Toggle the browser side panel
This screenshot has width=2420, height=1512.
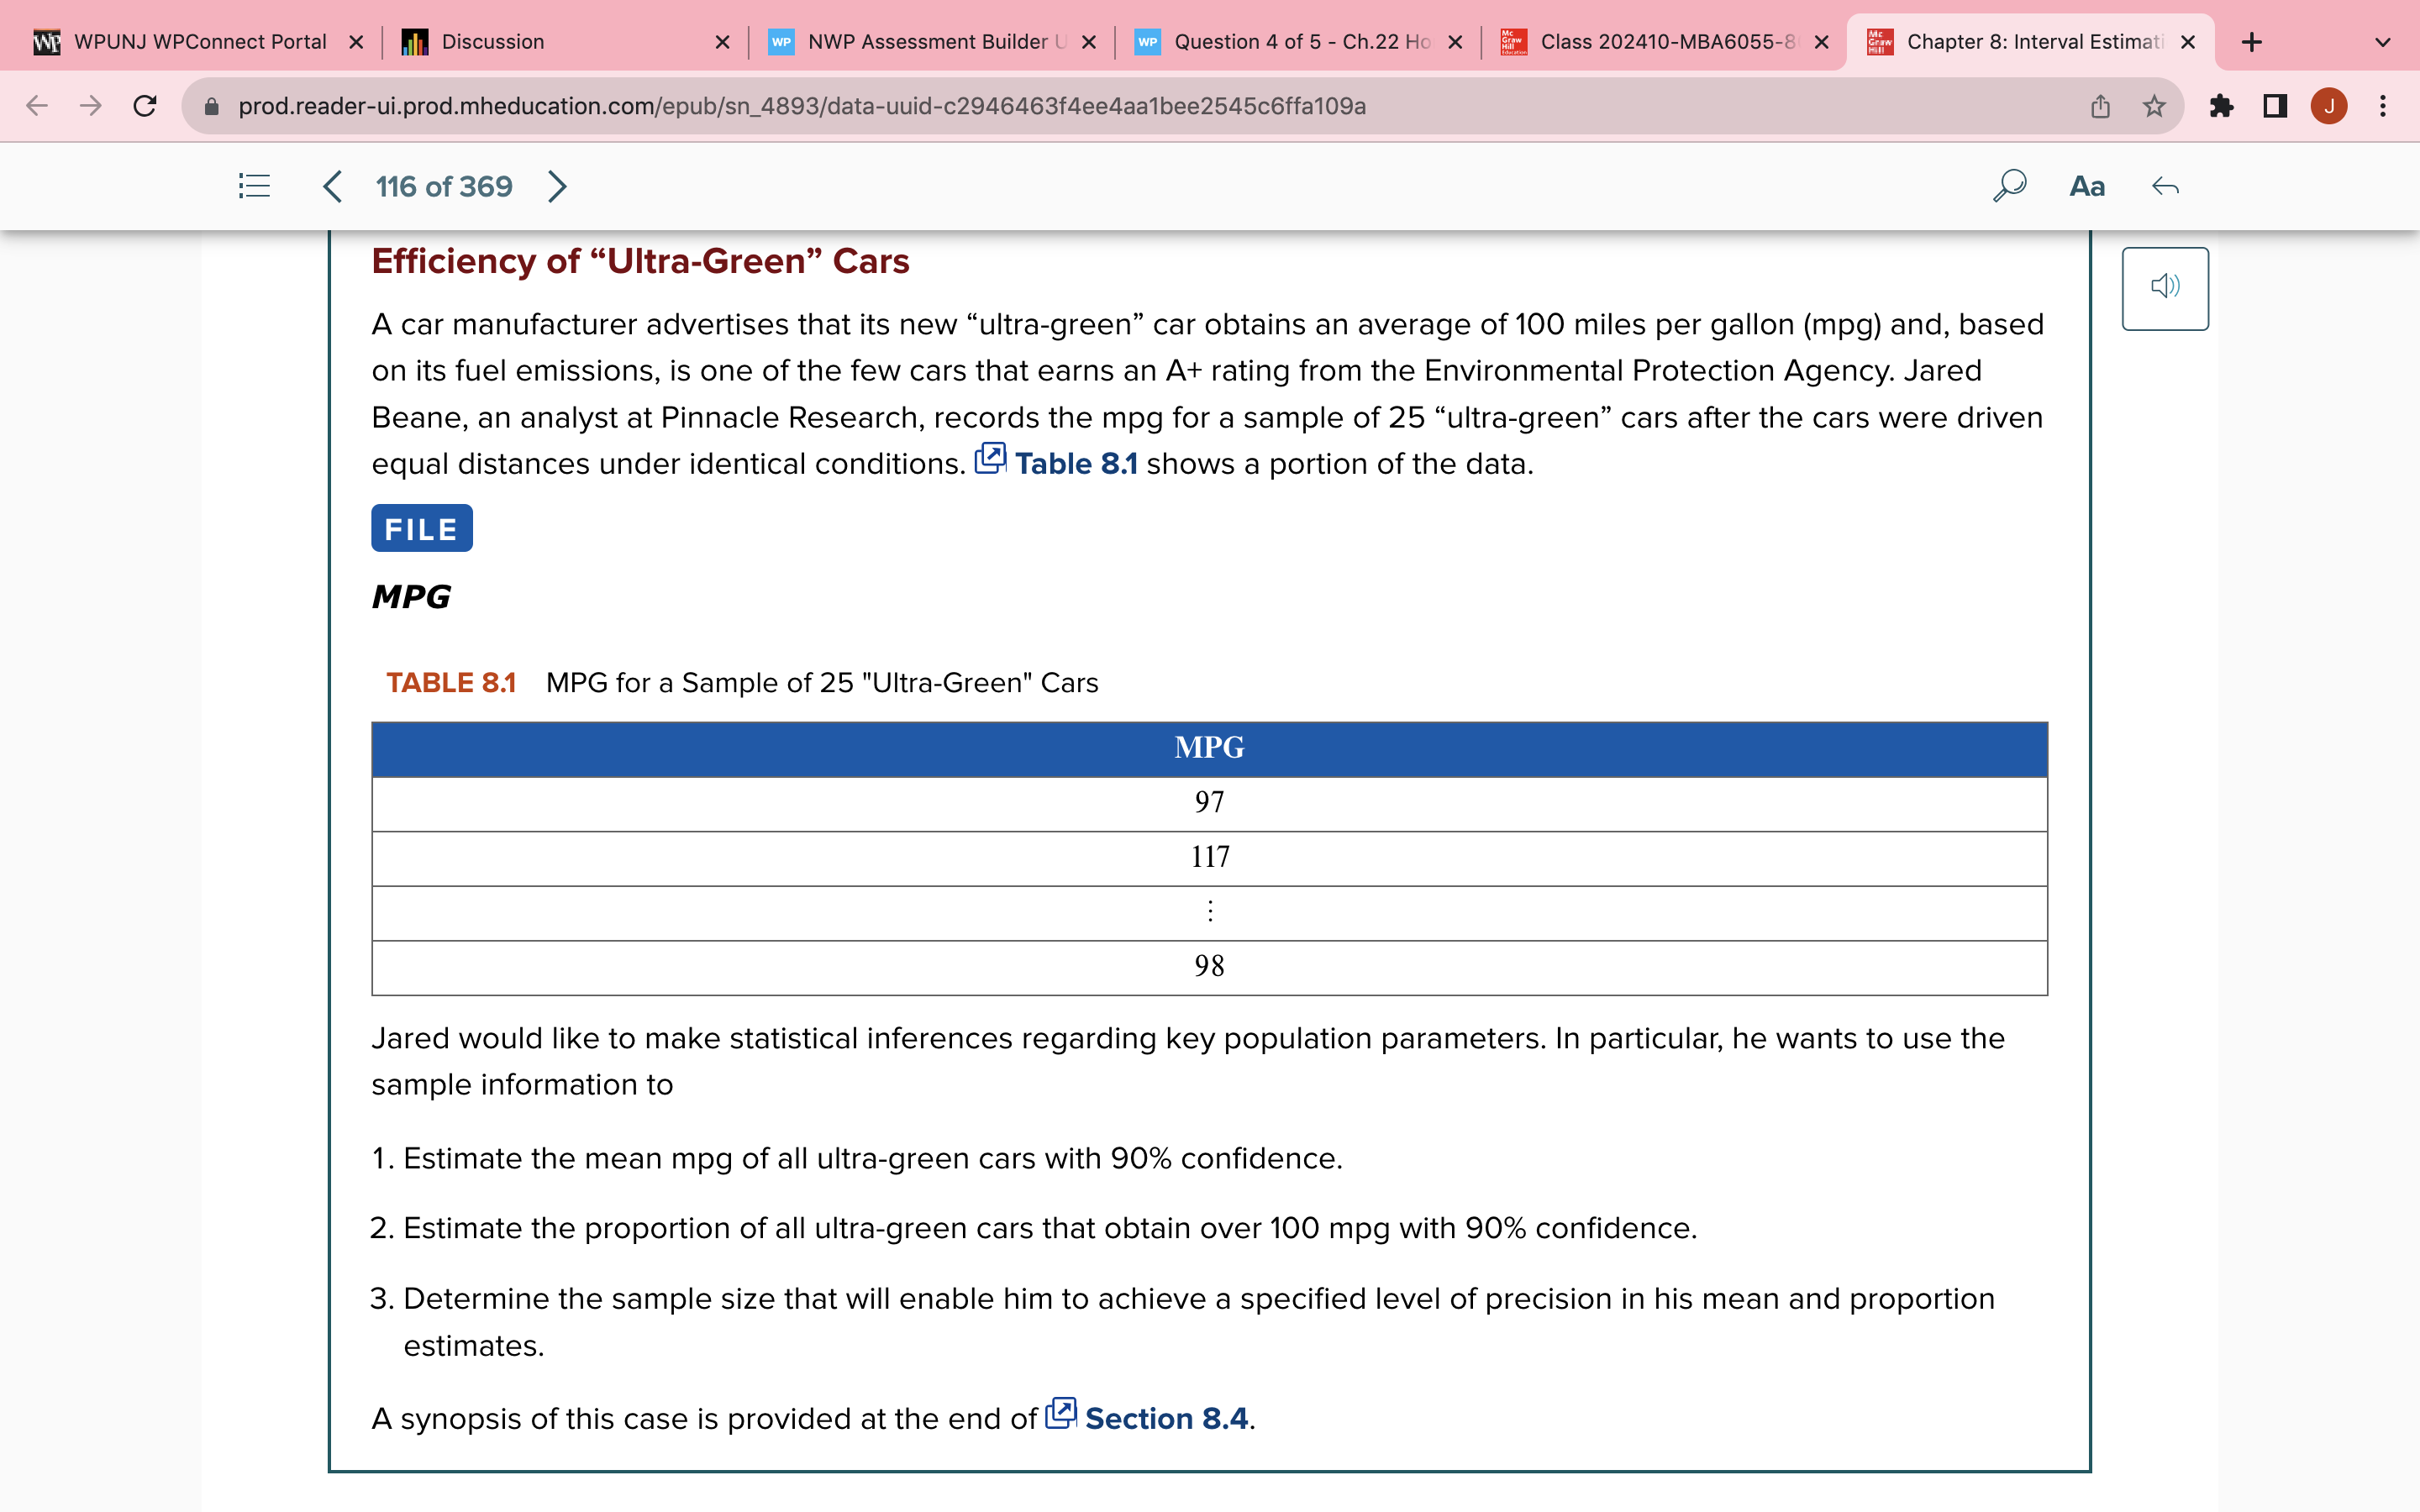pyautogui.click(x=2275, y=106)
